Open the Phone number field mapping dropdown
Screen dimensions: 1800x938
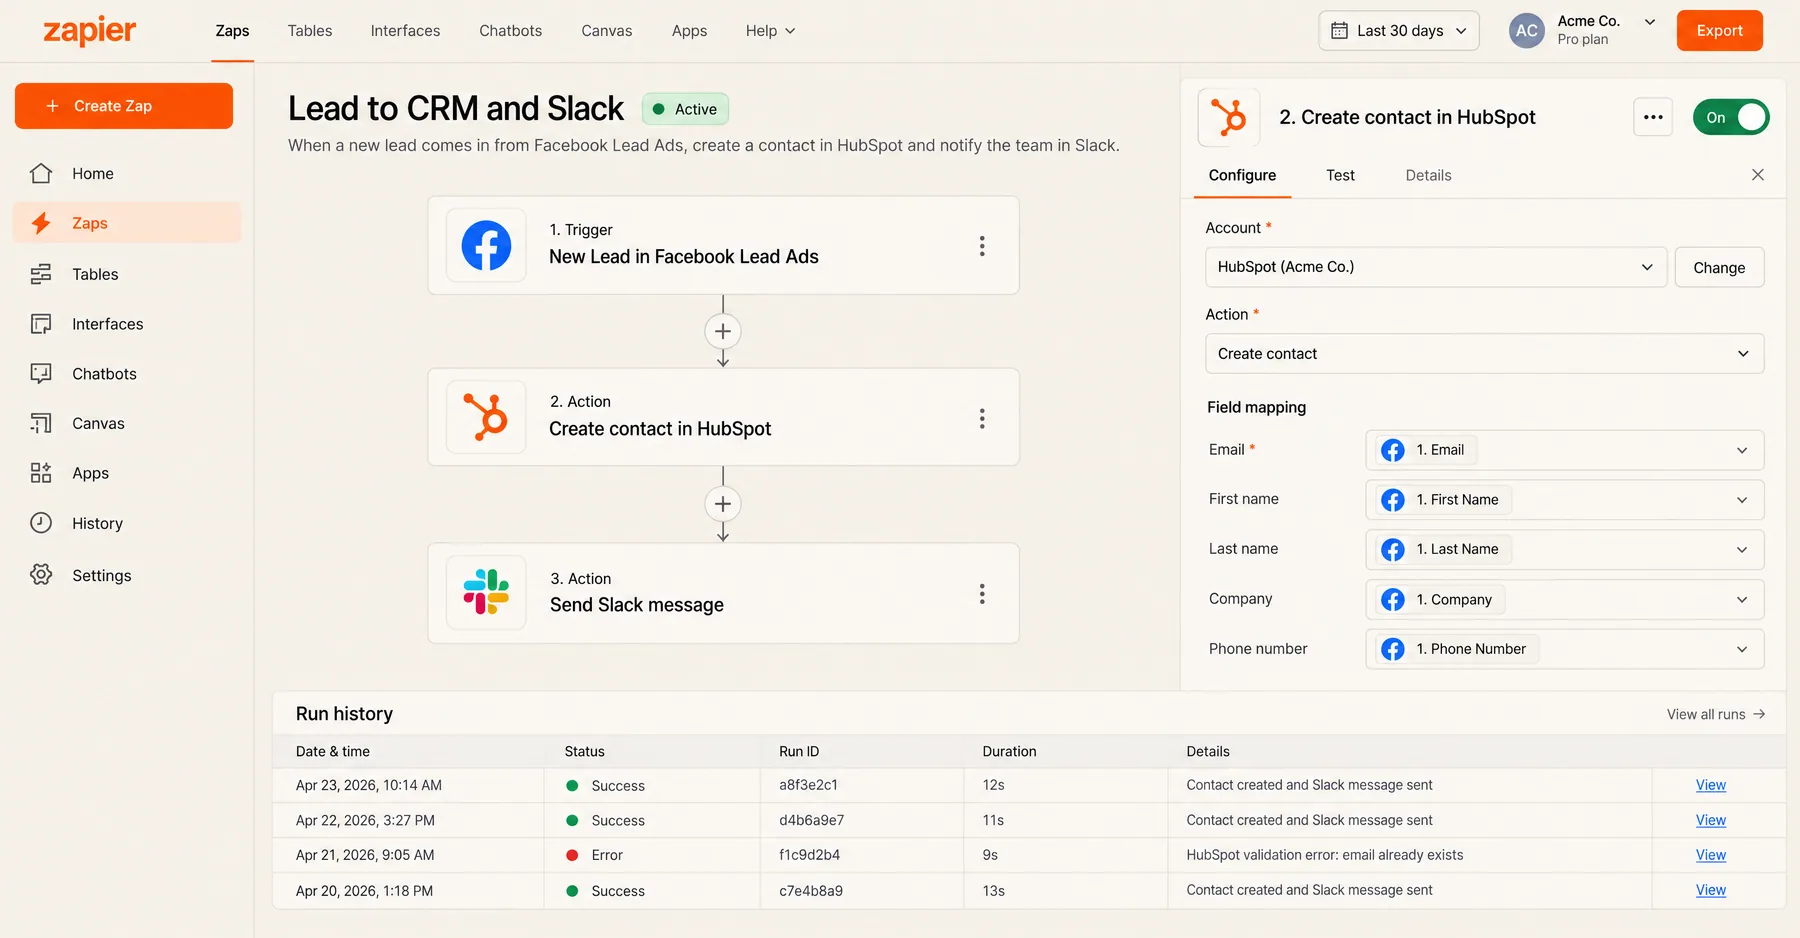pos(1565,649)
